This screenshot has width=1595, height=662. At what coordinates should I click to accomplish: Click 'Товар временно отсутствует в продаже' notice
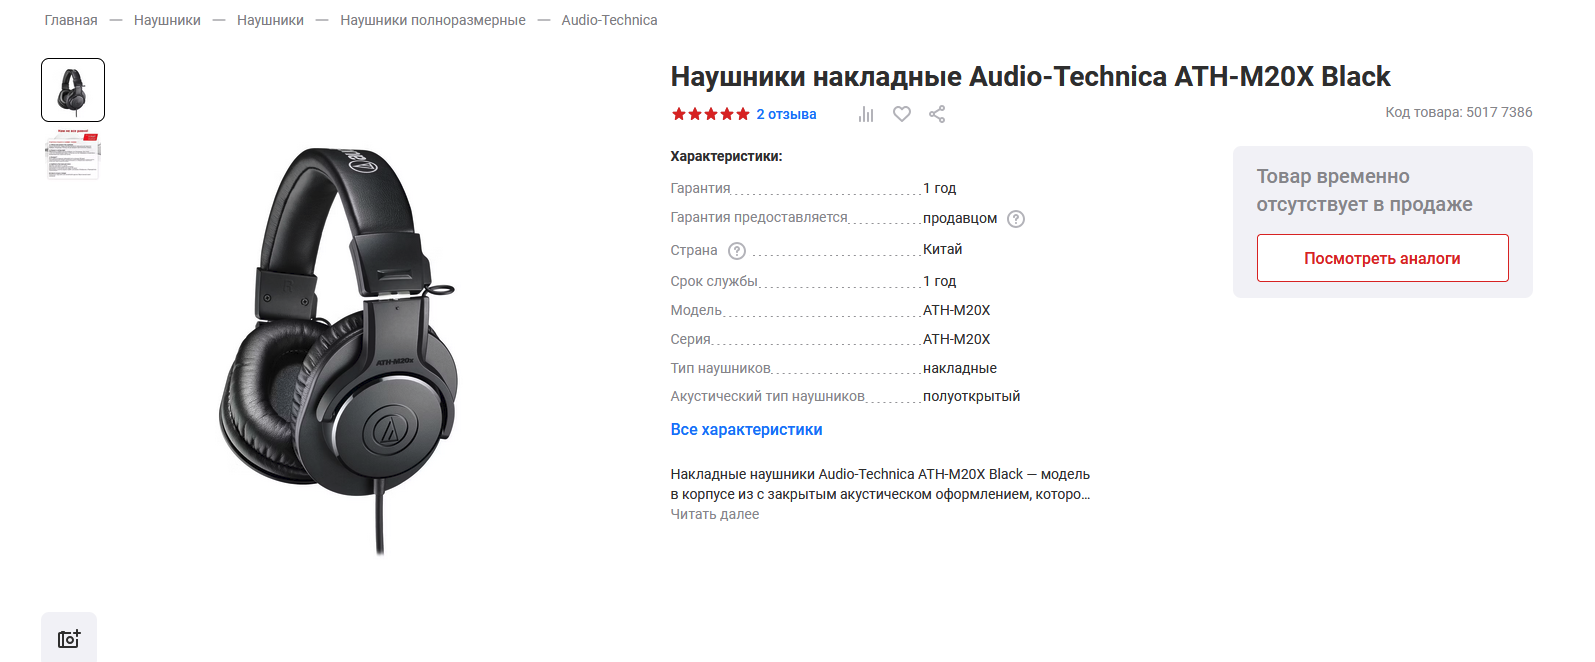click(1364, 190)
